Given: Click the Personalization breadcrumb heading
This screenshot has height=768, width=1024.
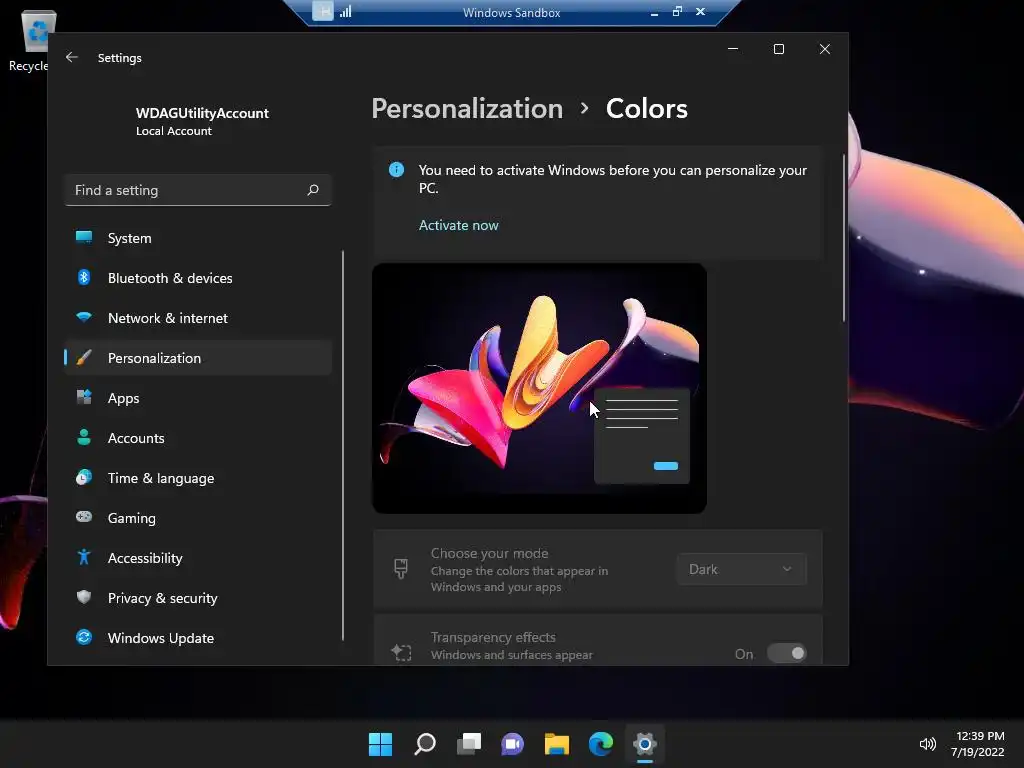Looking at the screenshot, I should [x=467, y=108].
